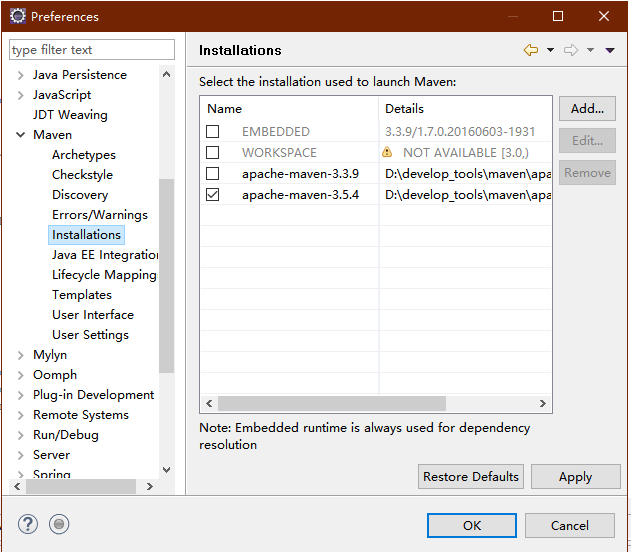Click the tree vertical scrollbar thumb
The width and height of the screenshot is (631, 552).
(x=166, y=276)
